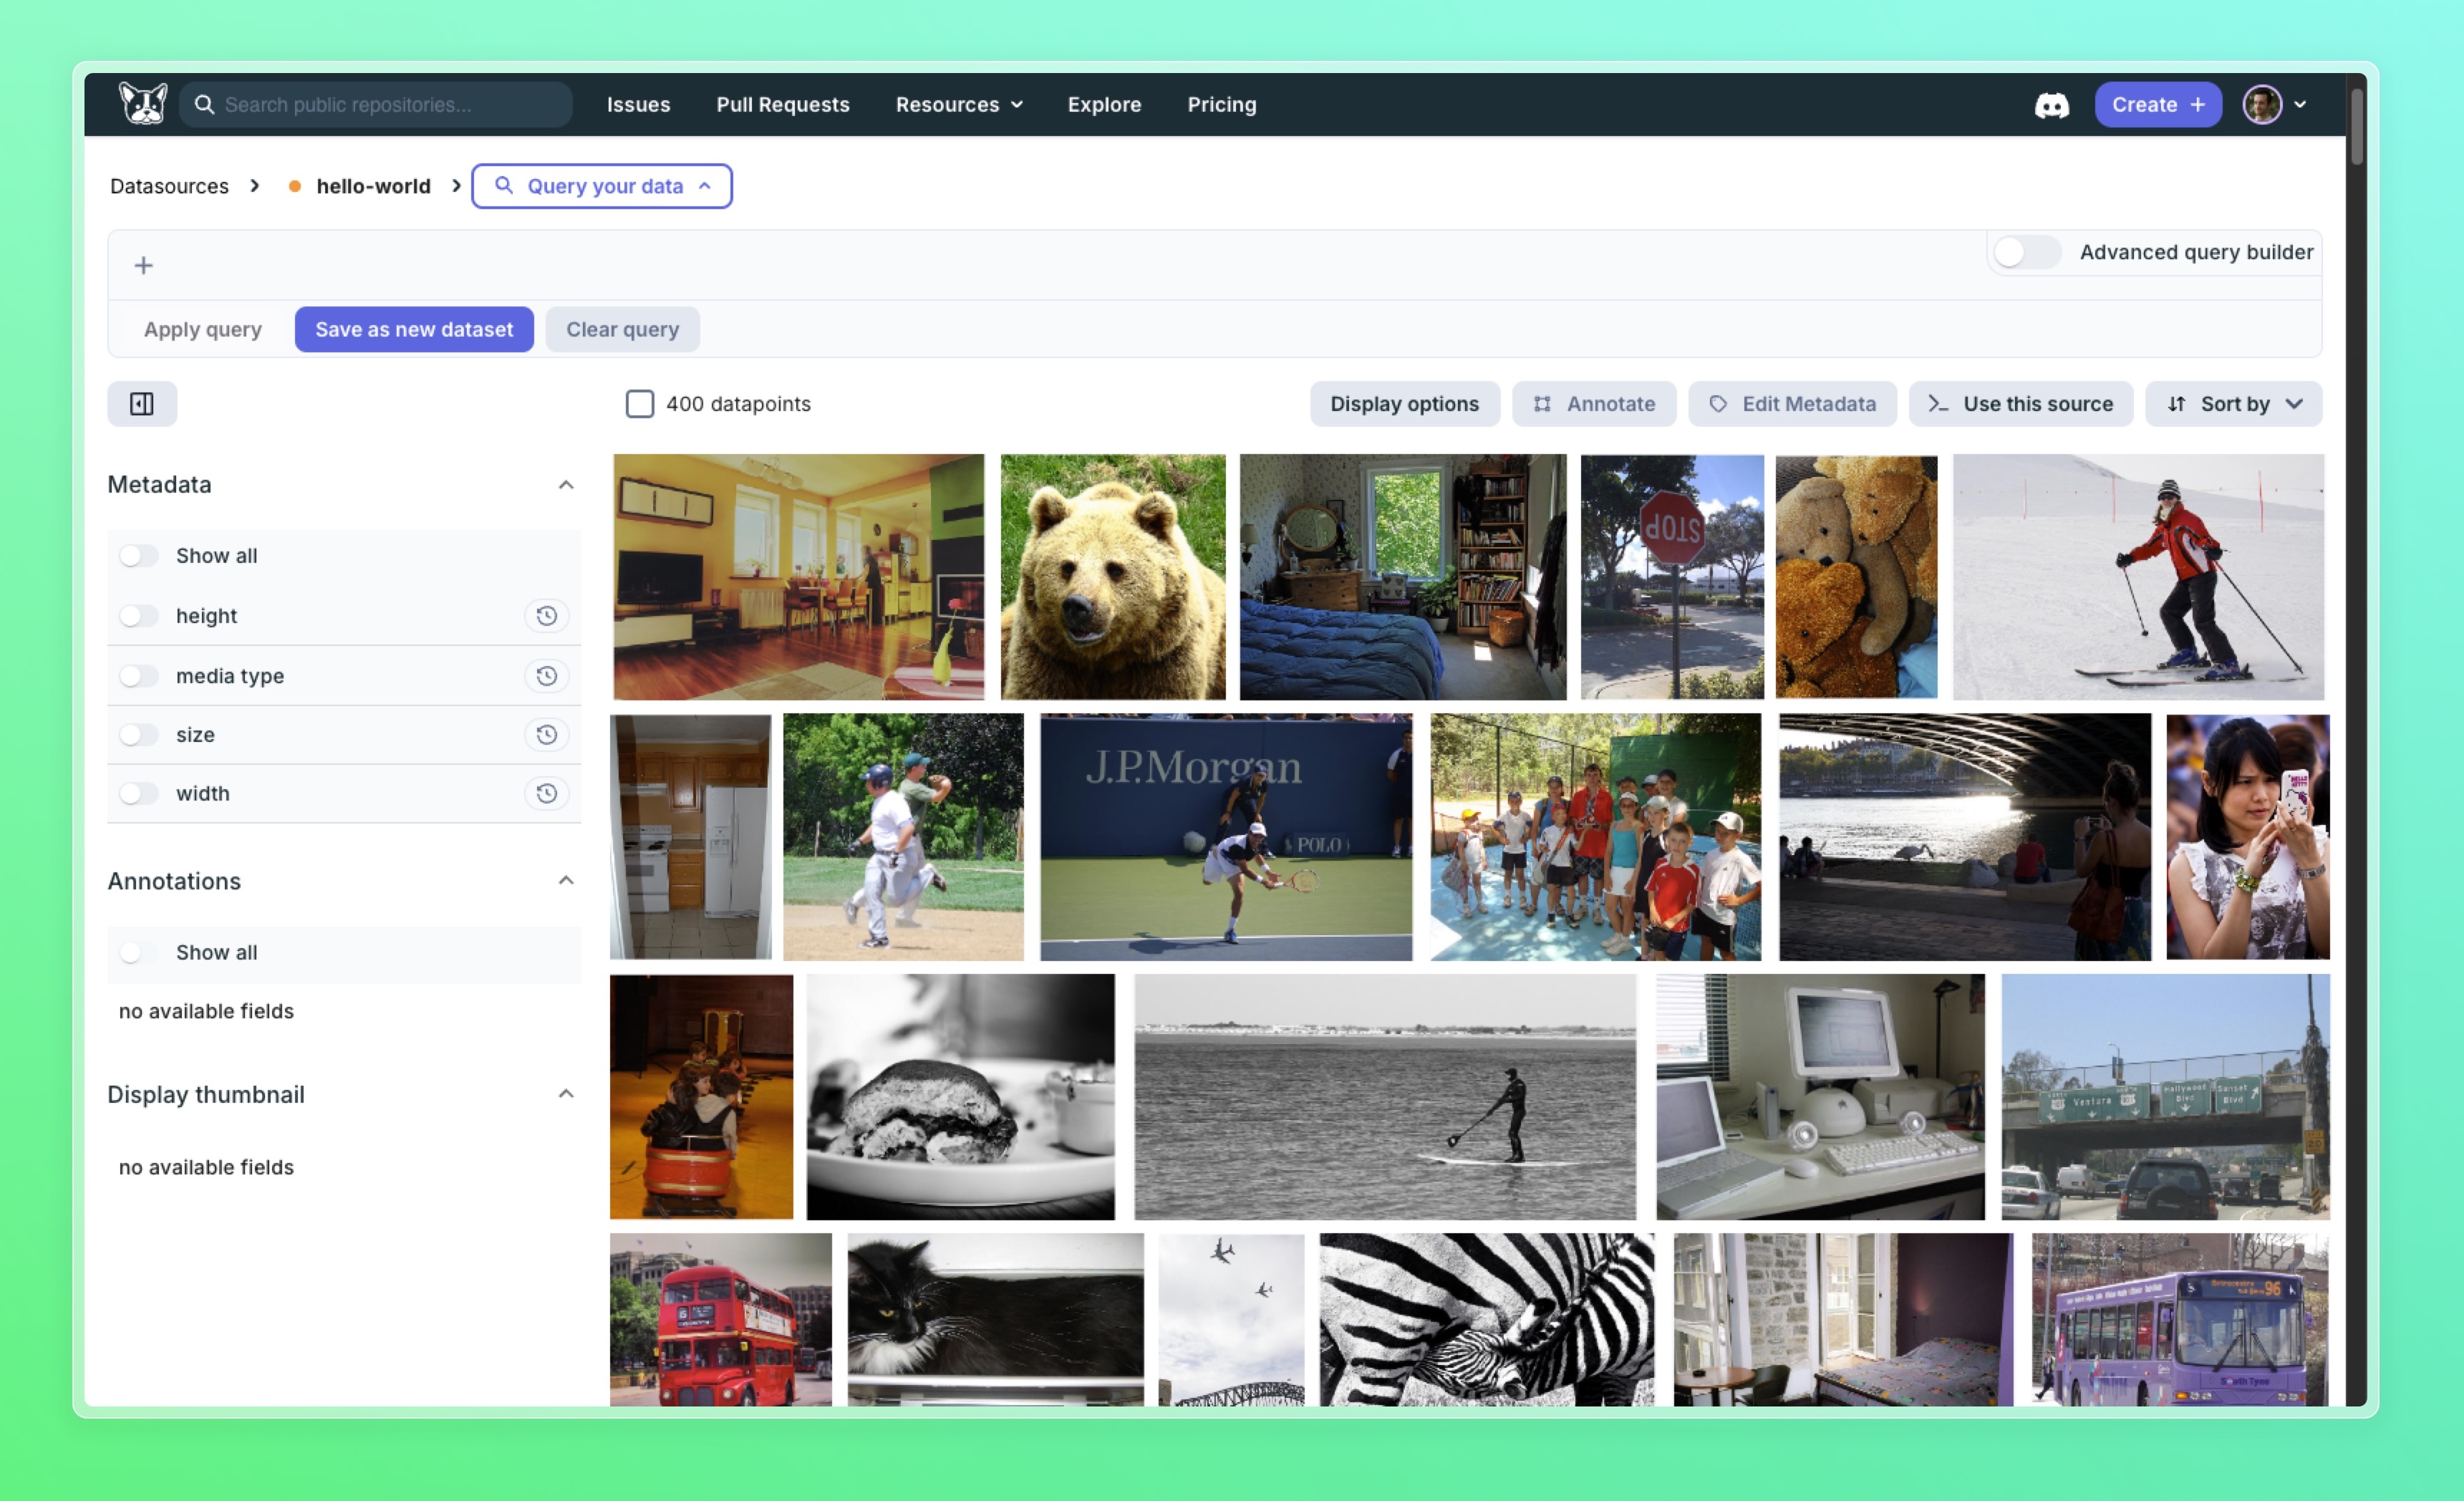The image size is (2464, 1501).
Task: Expand the Resources menu in navbar
Action: pyautogui.click(x=958, y=105)
